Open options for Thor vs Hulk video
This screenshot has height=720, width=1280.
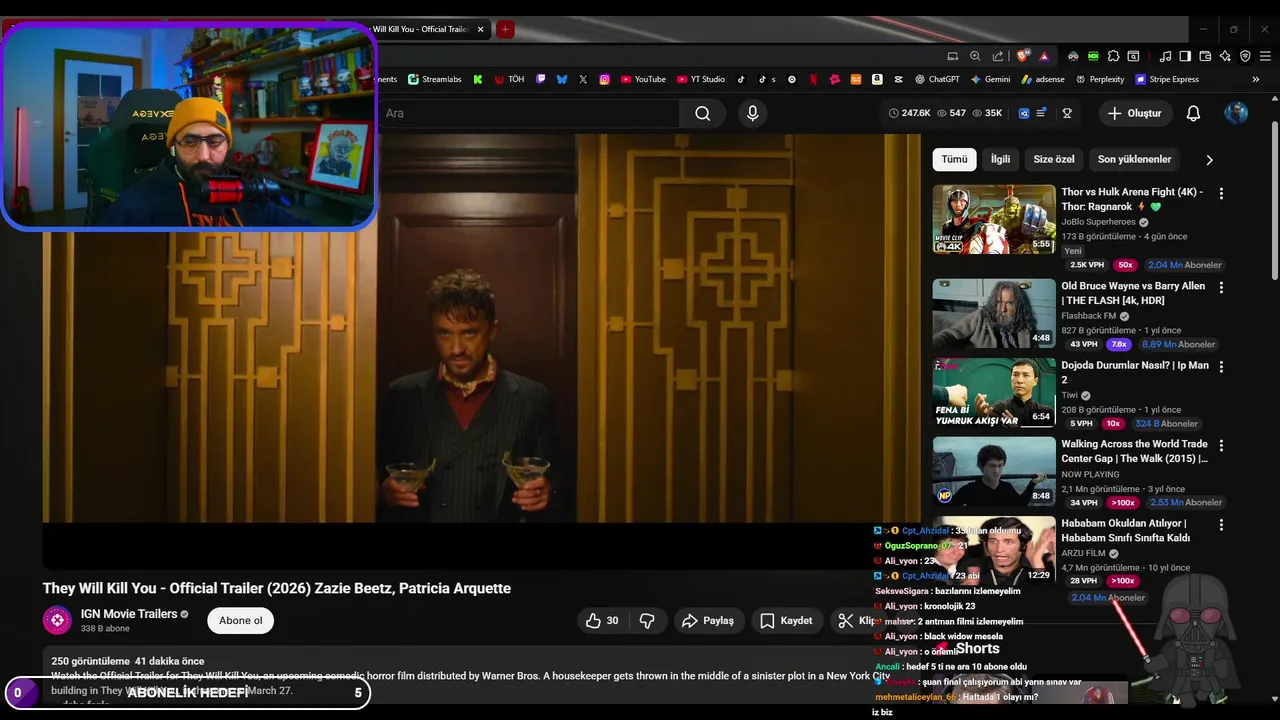click(1220, 193)
